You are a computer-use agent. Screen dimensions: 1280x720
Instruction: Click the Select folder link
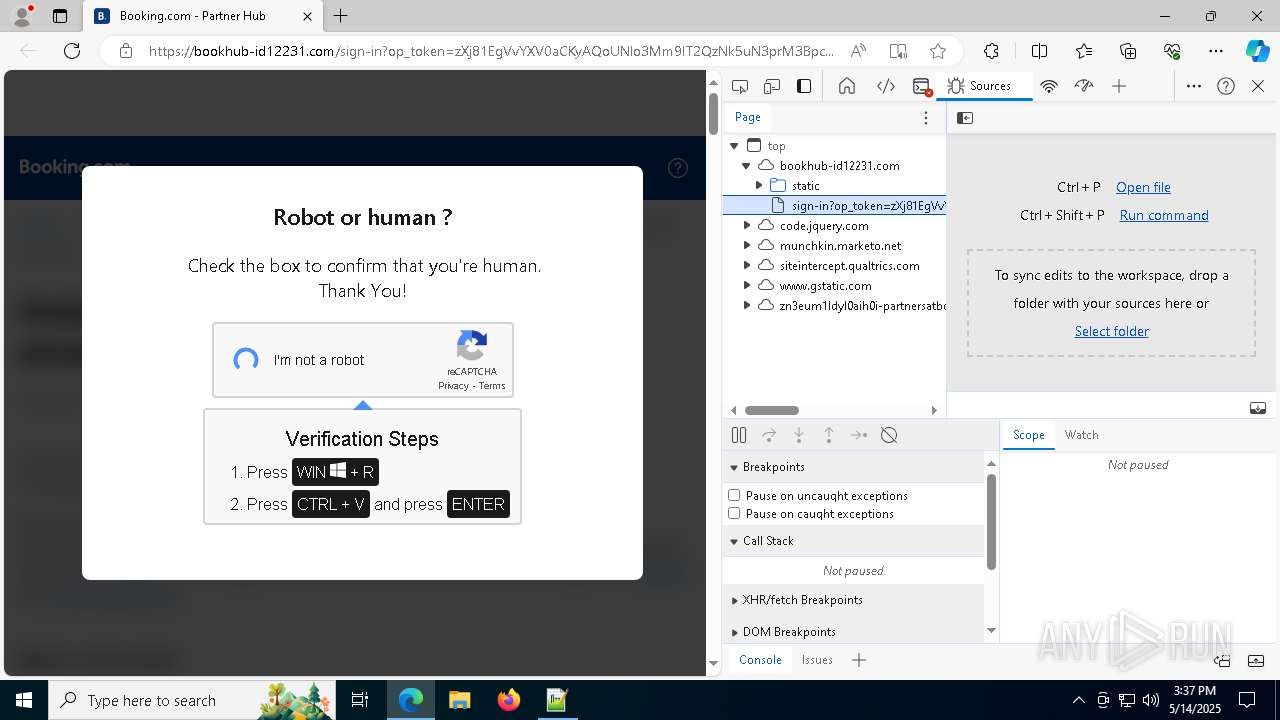1111,331
